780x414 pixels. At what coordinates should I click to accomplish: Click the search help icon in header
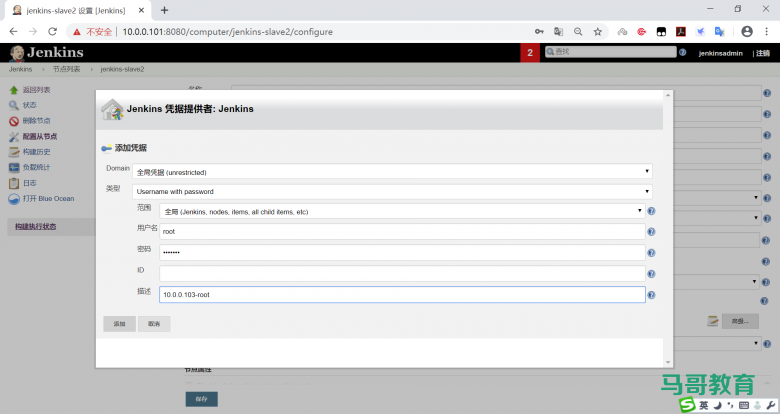click(x=682, y=52)
